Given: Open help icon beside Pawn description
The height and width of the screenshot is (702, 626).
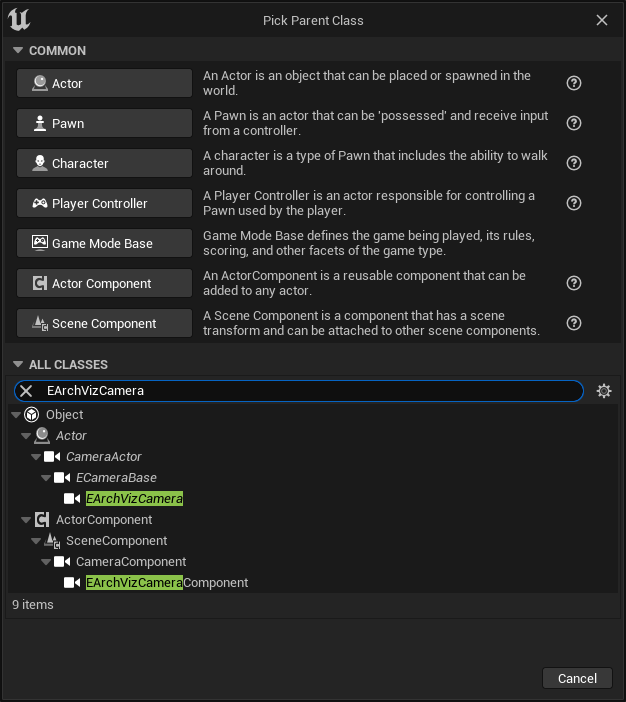Looking at the screenshot, I should point(574,124).
